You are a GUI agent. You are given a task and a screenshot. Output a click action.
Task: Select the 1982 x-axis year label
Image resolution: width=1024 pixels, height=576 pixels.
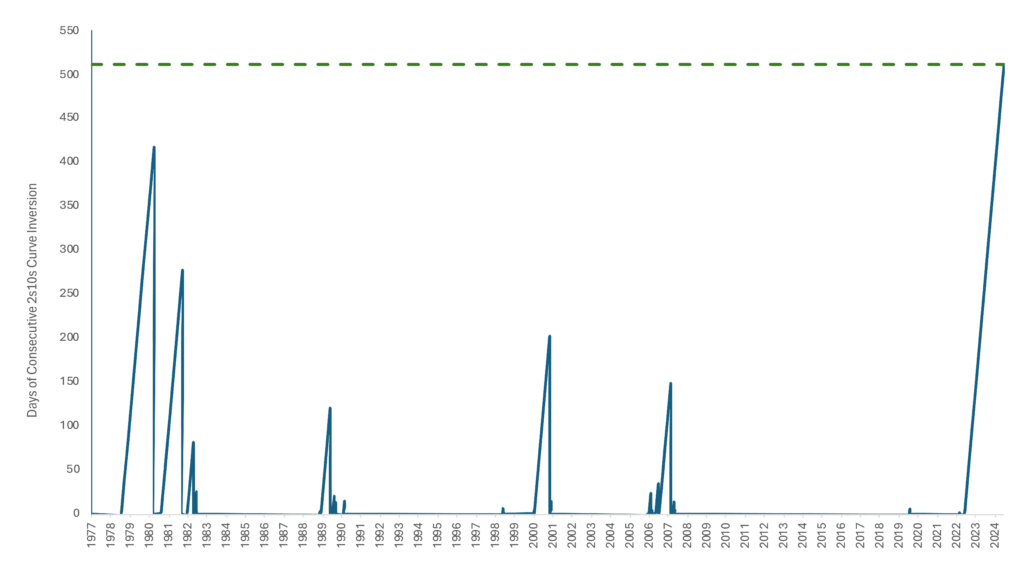(187, 534)
